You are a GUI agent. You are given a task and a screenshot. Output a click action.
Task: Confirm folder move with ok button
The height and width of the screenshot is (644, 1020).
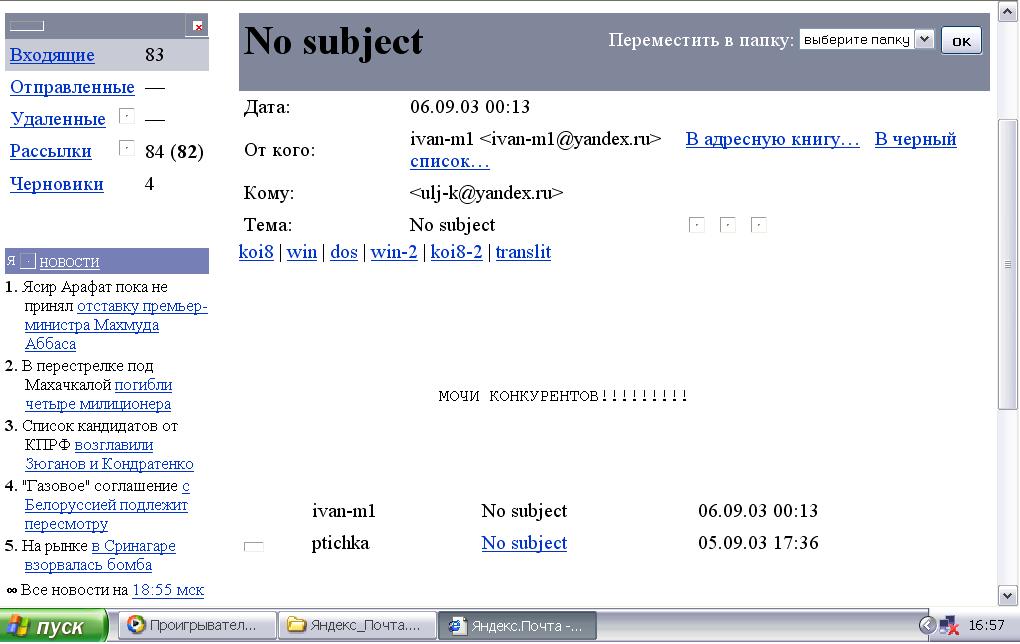[961, 41]
